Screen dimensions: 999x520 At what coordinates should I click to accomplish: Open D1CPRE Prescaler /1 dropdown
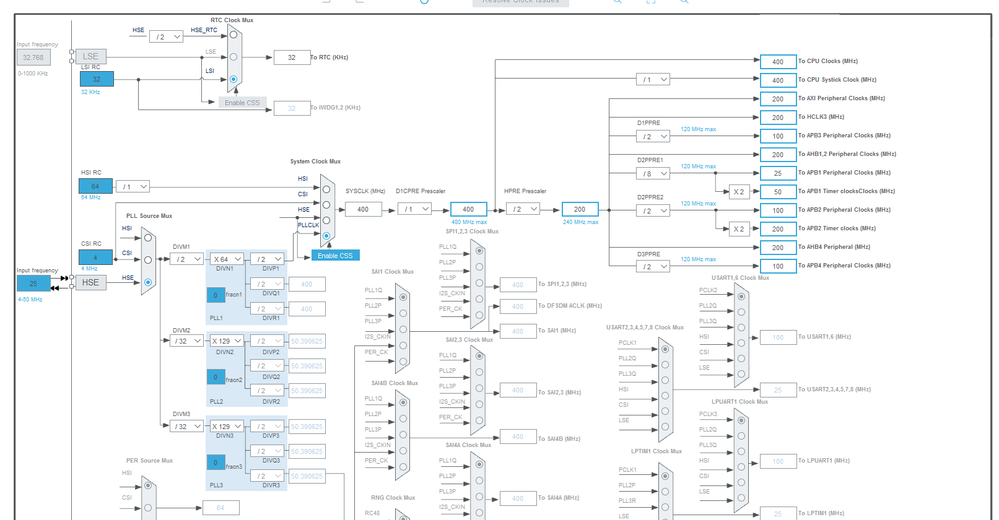415,209
